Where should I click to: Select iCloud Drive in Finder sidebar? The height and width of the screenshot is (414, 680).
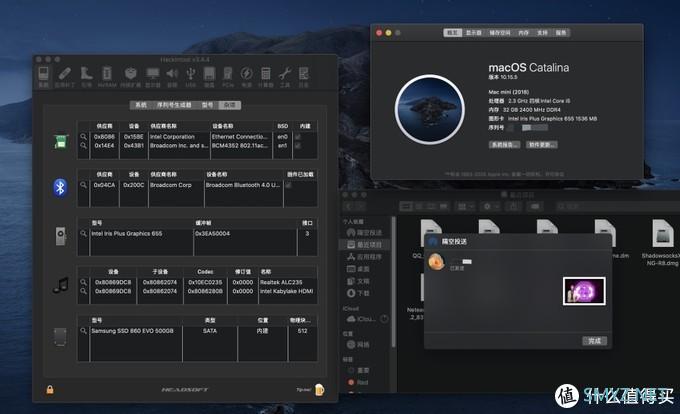pyautogui.click(x=361, y=319)
